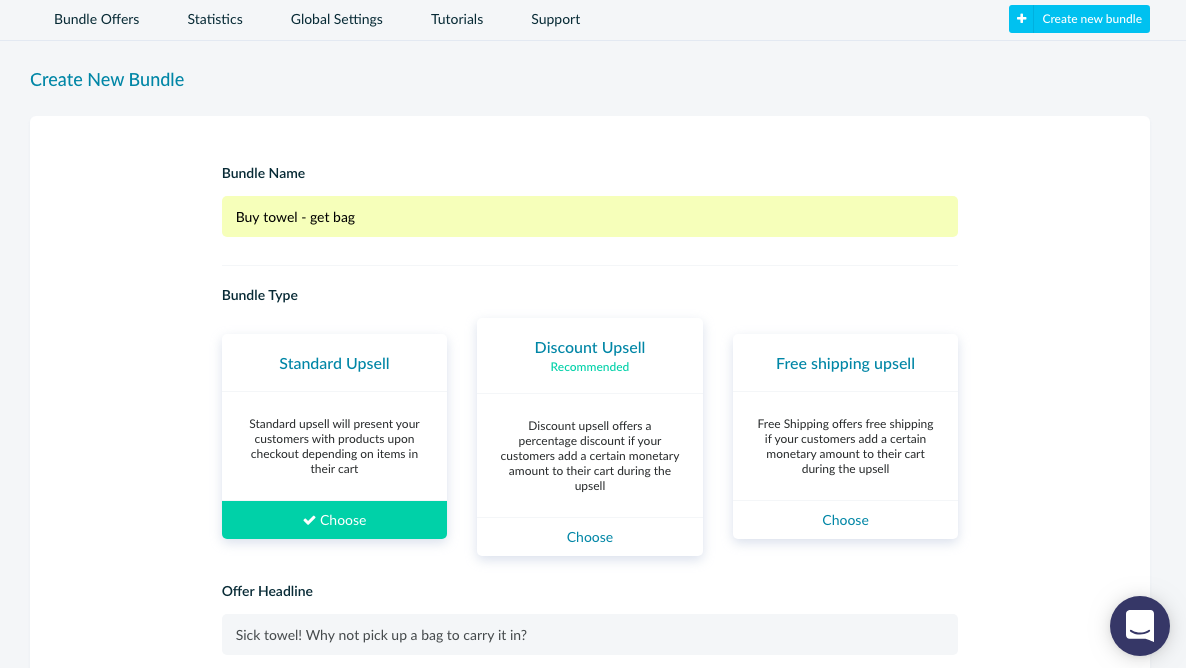Edit the Bundle Name field
Viewport: 1186px width, 668px height.
(x=589, y=216)
